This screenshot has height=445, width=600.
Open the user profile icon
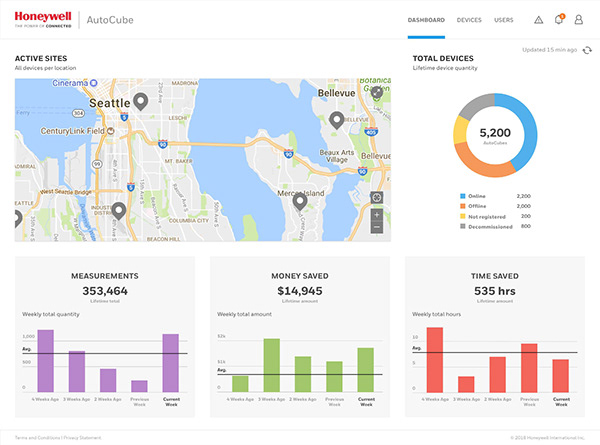[579, 20]
